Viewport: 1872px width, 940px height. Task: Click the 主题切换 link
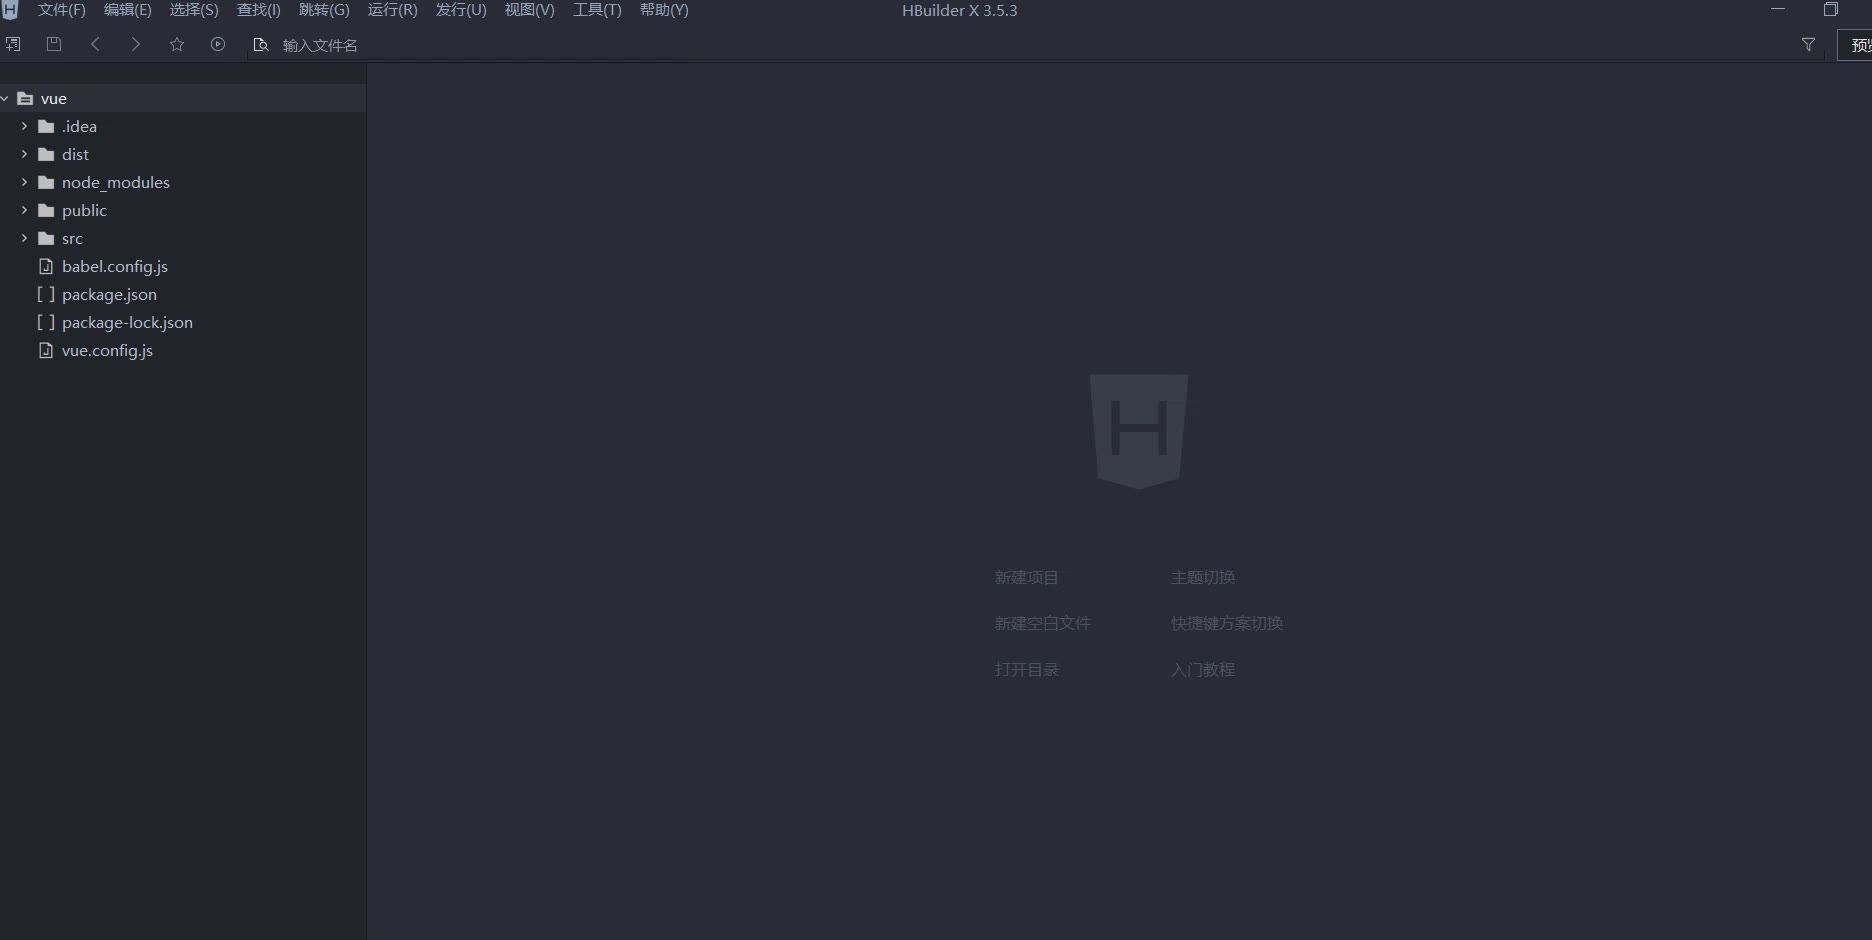point(1203,578)
